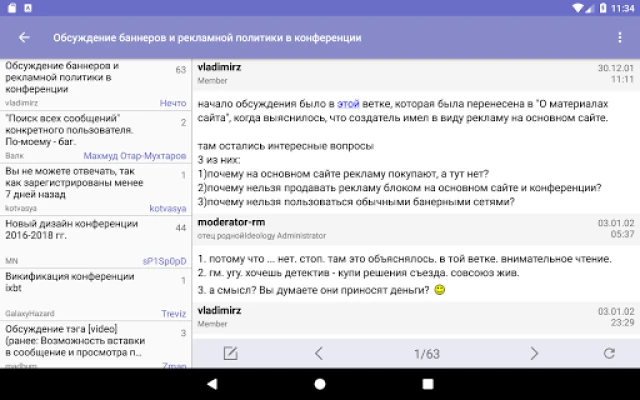Screen dimensions: 640x400
Task: Refresh the topic with the reload icon
Action: pos(609,353)
